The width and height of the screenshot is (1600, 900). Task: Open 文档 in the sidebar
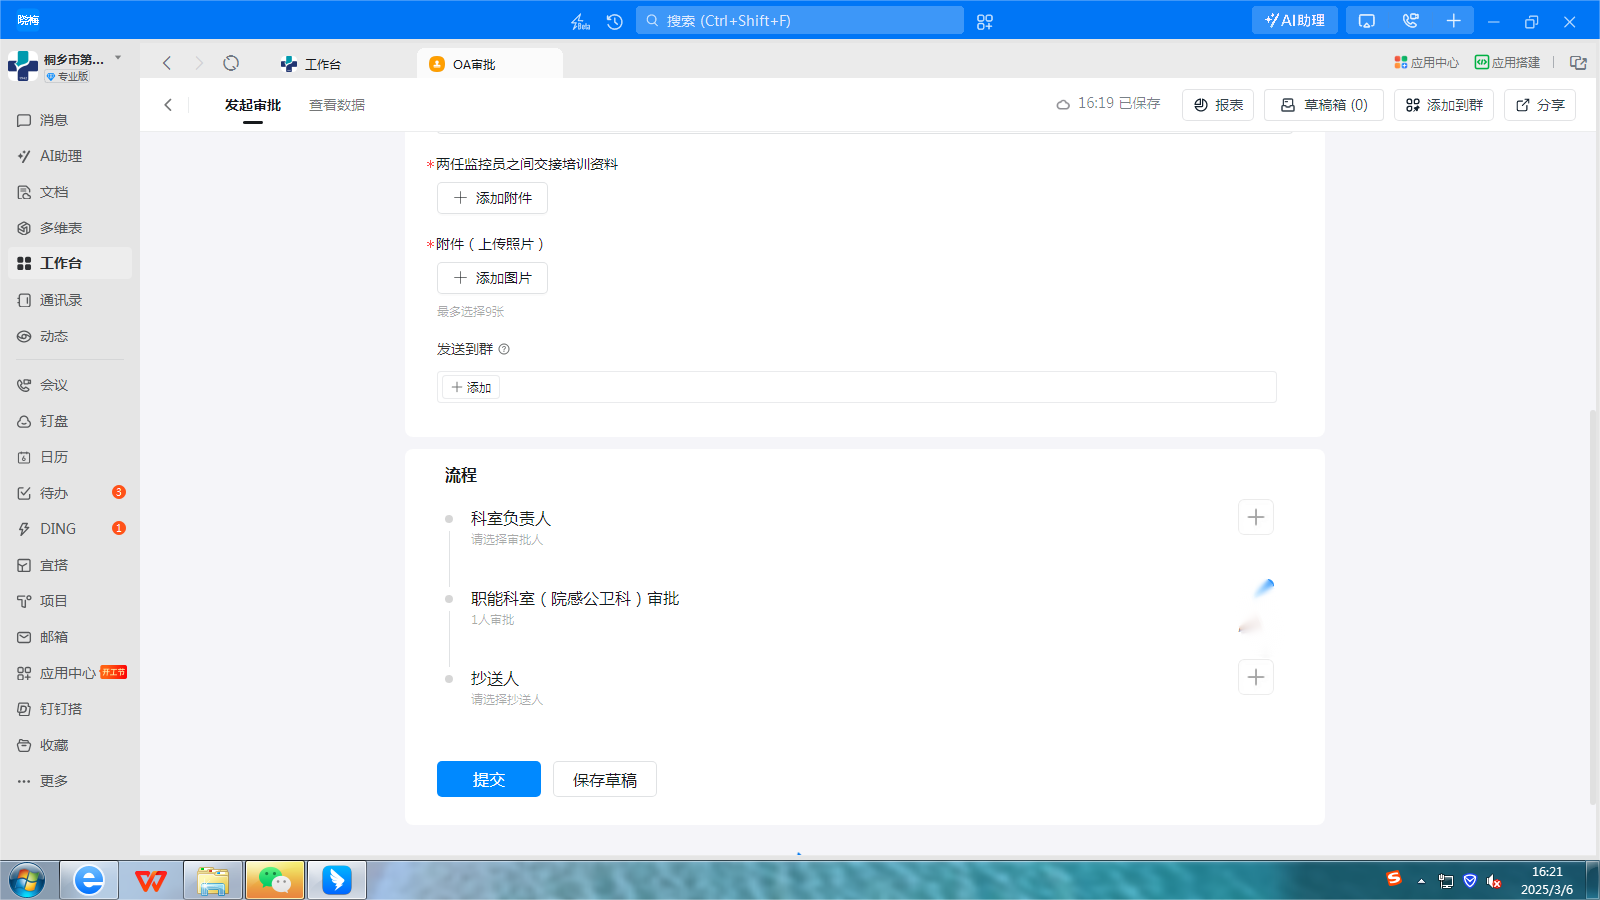52,191
